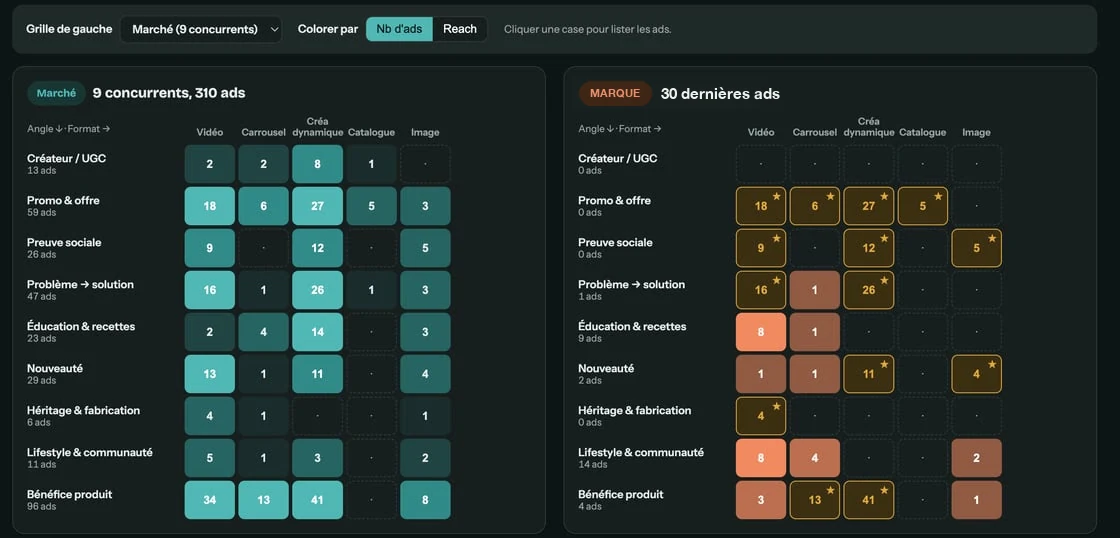Select market cell 8 in the Créateur / UGC row
Screen dimensions: 1120x538
pyautogui.click(x=317, y=164)
